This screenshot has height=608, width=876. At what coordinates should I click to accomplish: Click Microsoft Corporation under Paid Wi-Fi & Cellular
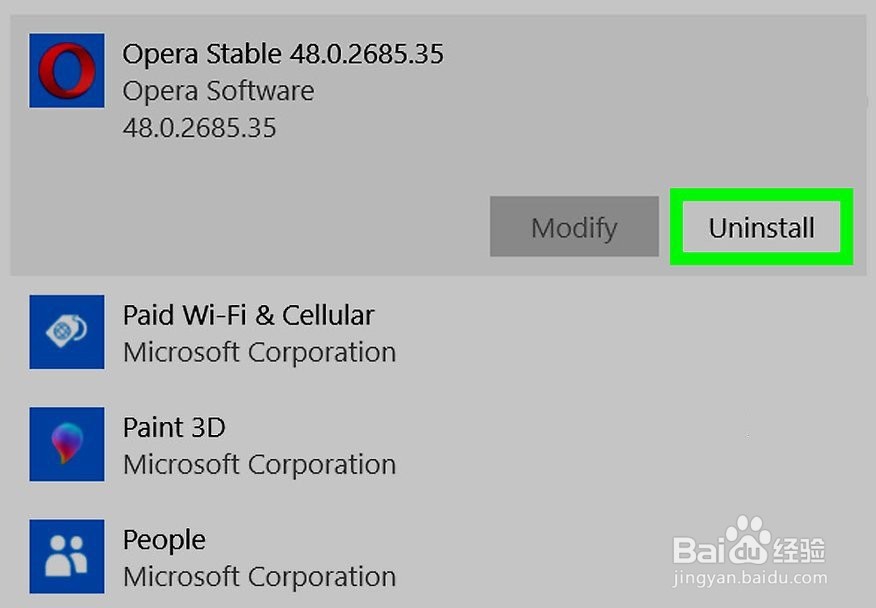pos(259,353)
